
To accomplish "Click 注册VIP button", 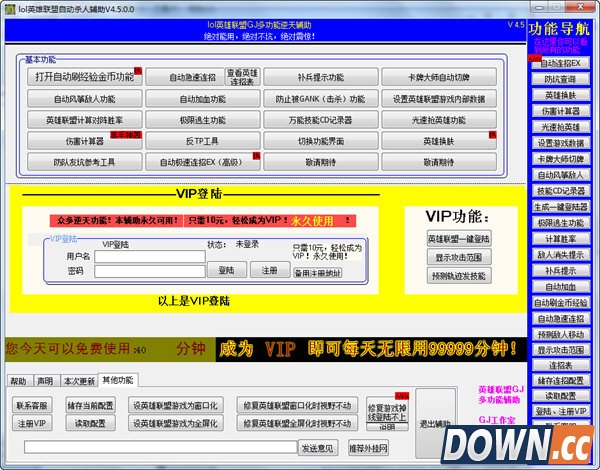I will 32,423.
